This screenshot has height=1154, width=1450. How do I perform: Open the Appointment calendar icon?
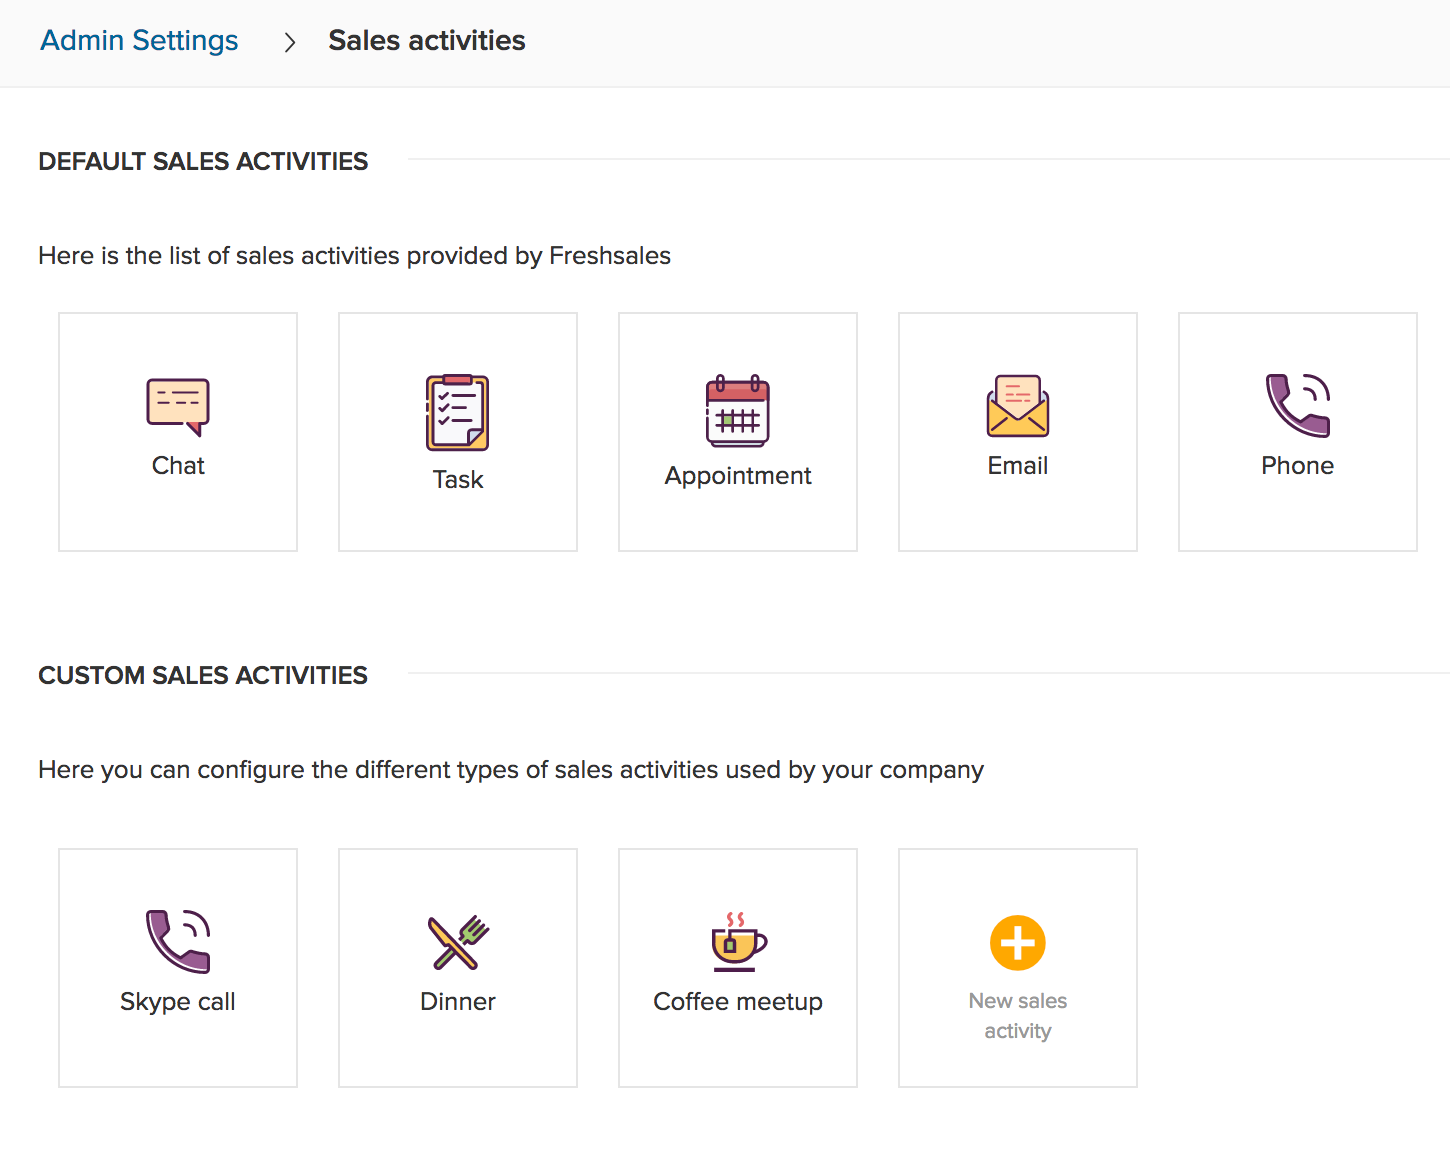(x=738, y=411)
